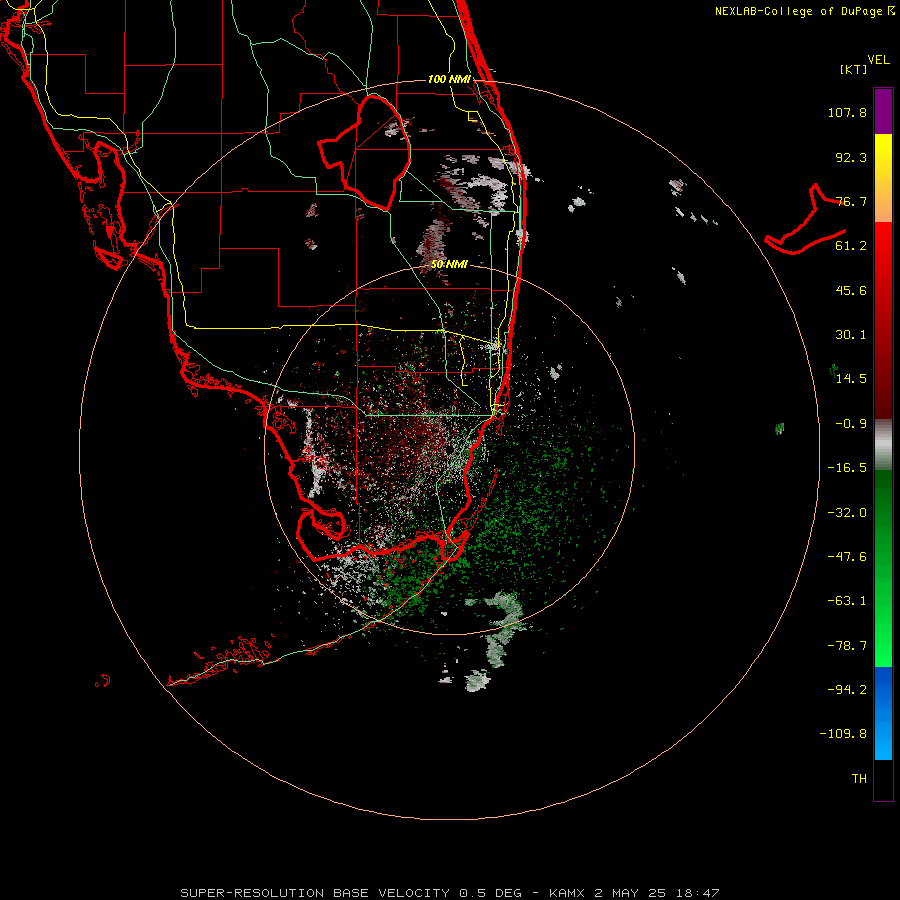Select the -16.5 velocity scale label

coord(847,468)
